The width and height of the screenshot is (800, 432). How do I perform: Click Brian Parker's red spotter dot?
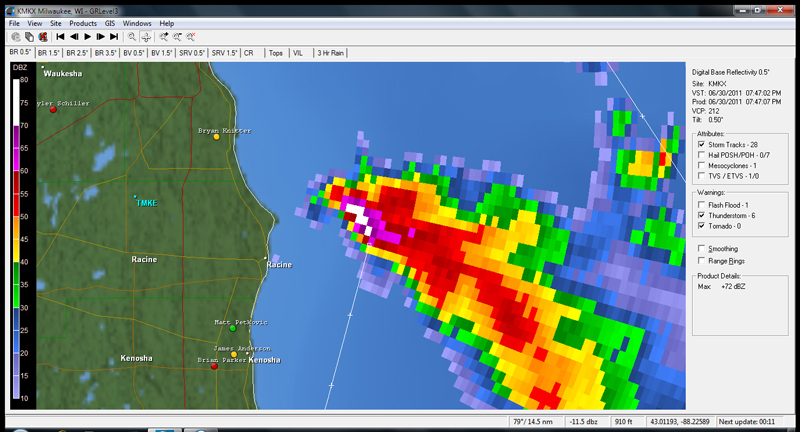click(x=214, y=366)
